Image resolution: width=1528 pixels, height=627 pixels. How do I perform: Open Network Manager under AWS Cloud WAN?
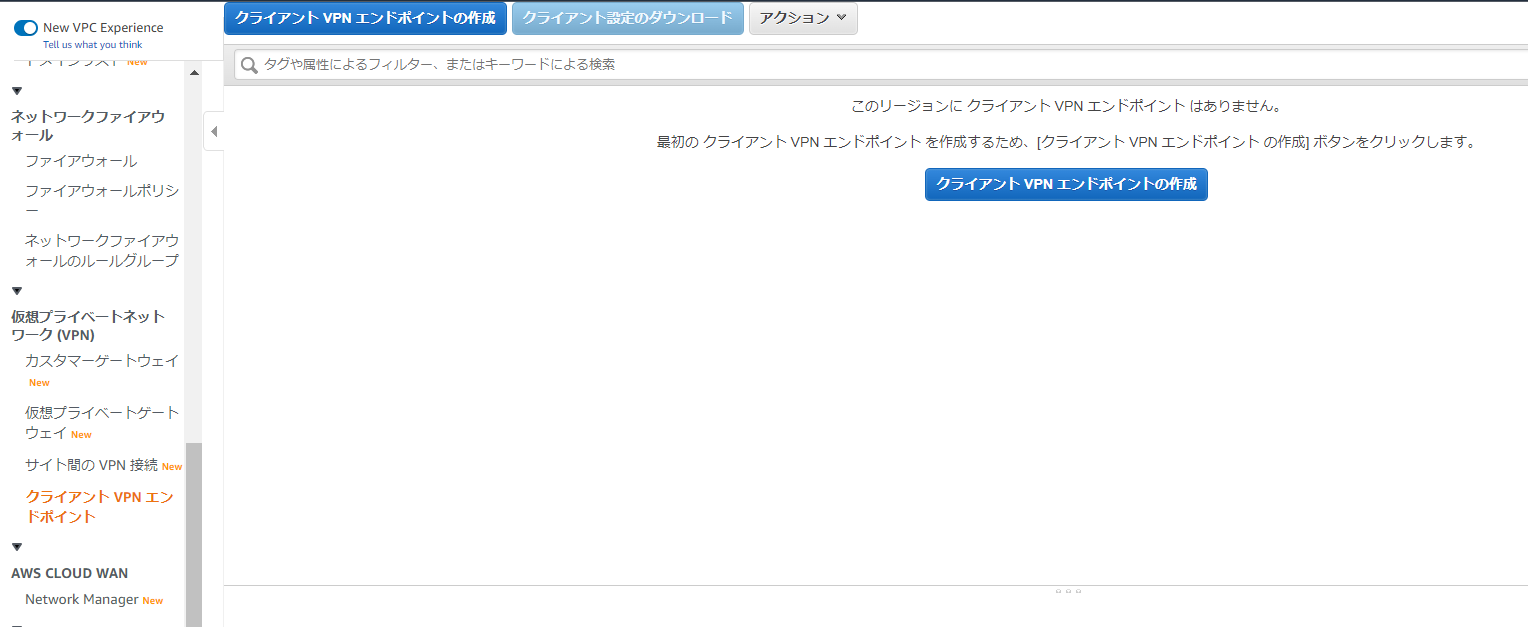(81, 600)
